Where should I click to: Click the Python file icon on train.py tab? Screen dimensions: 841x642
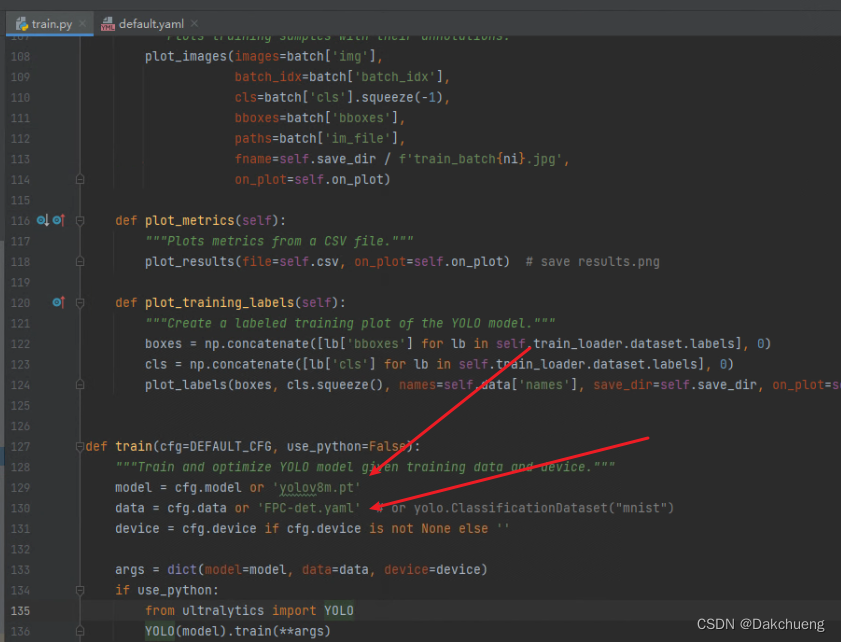pos(21,24)
